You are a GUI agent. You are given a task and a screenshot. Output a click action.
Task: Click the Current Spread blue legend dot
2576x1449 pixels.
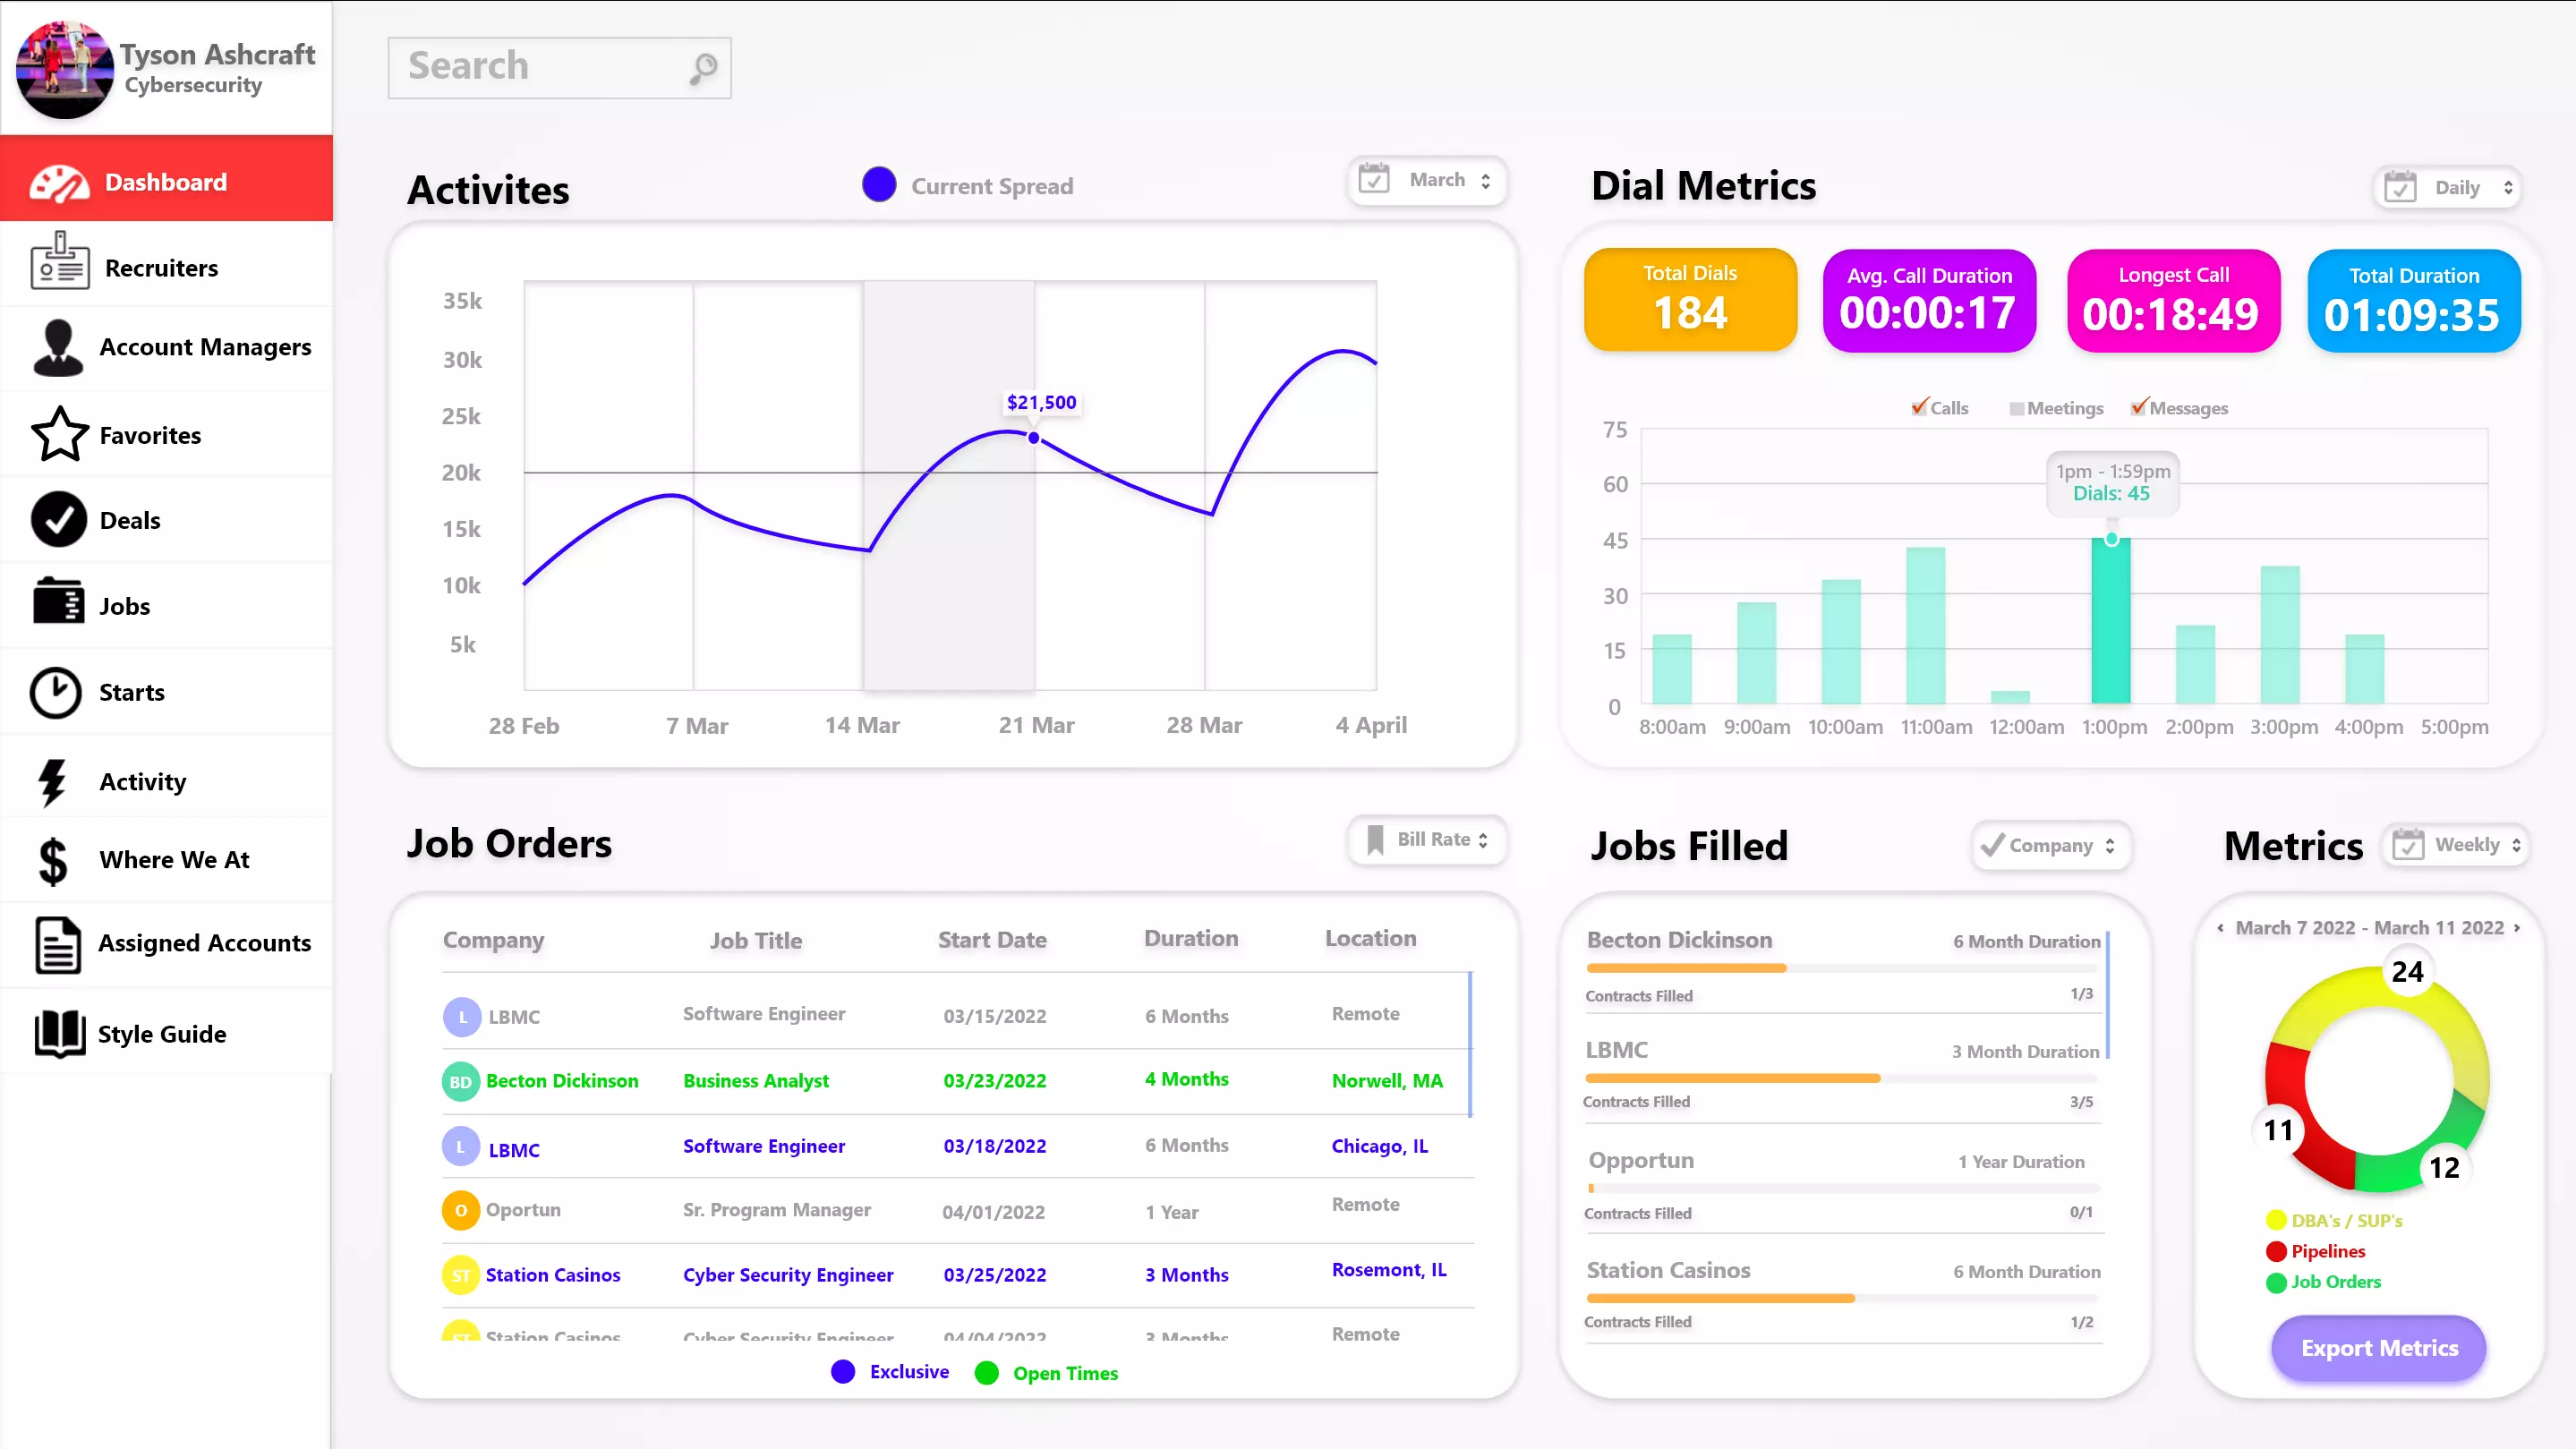point(878,185)
